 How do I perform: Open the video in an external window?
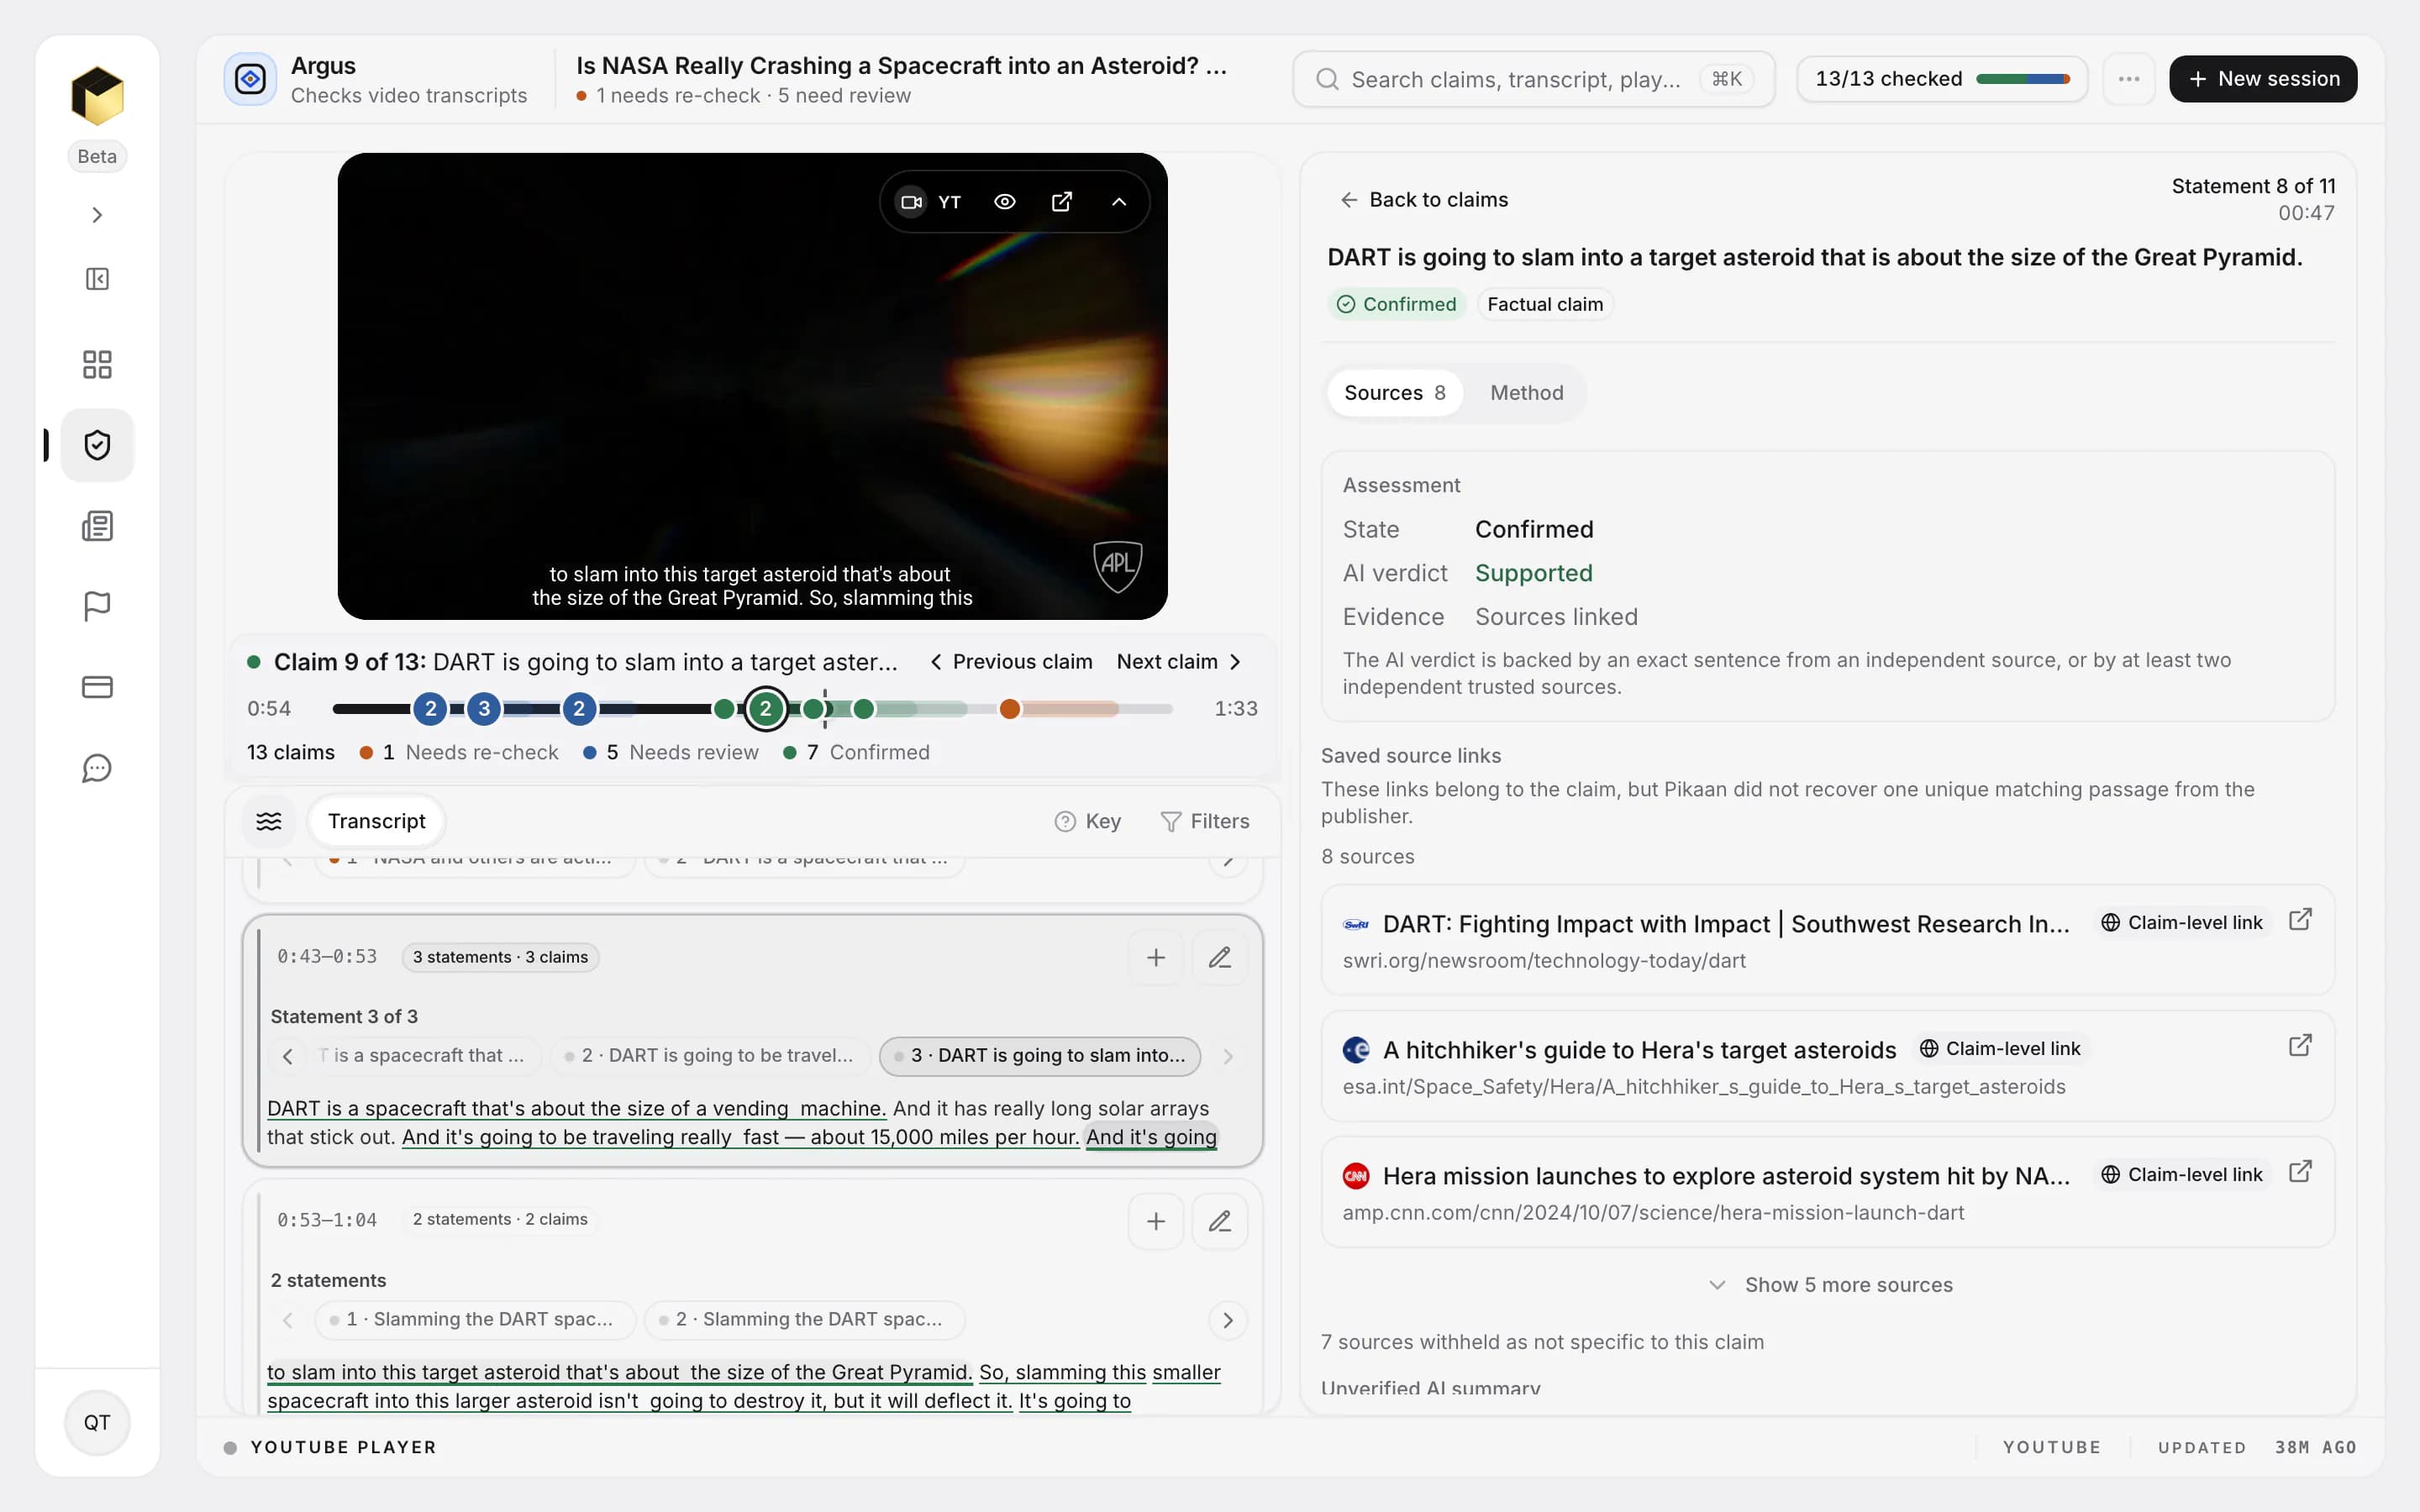point(1062,202)
